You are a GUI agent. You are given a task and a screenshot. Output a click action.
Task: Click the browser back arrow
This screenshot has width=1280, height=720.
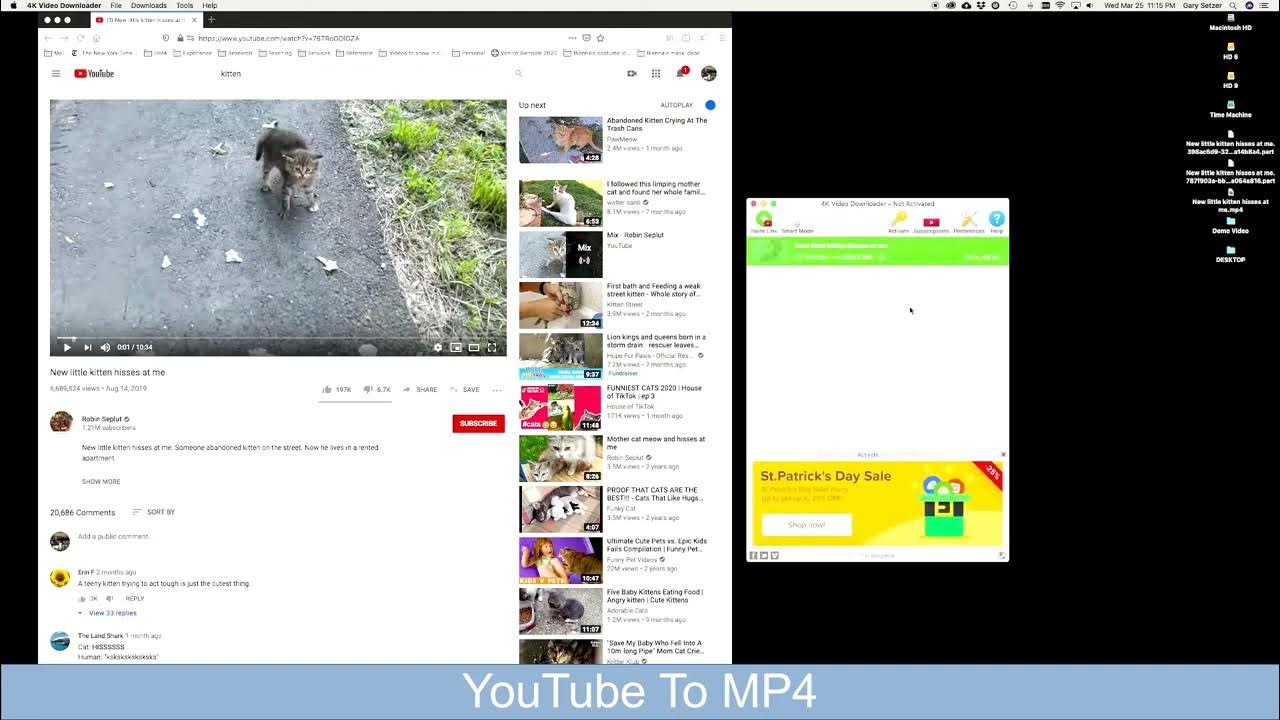coord(48,38)
